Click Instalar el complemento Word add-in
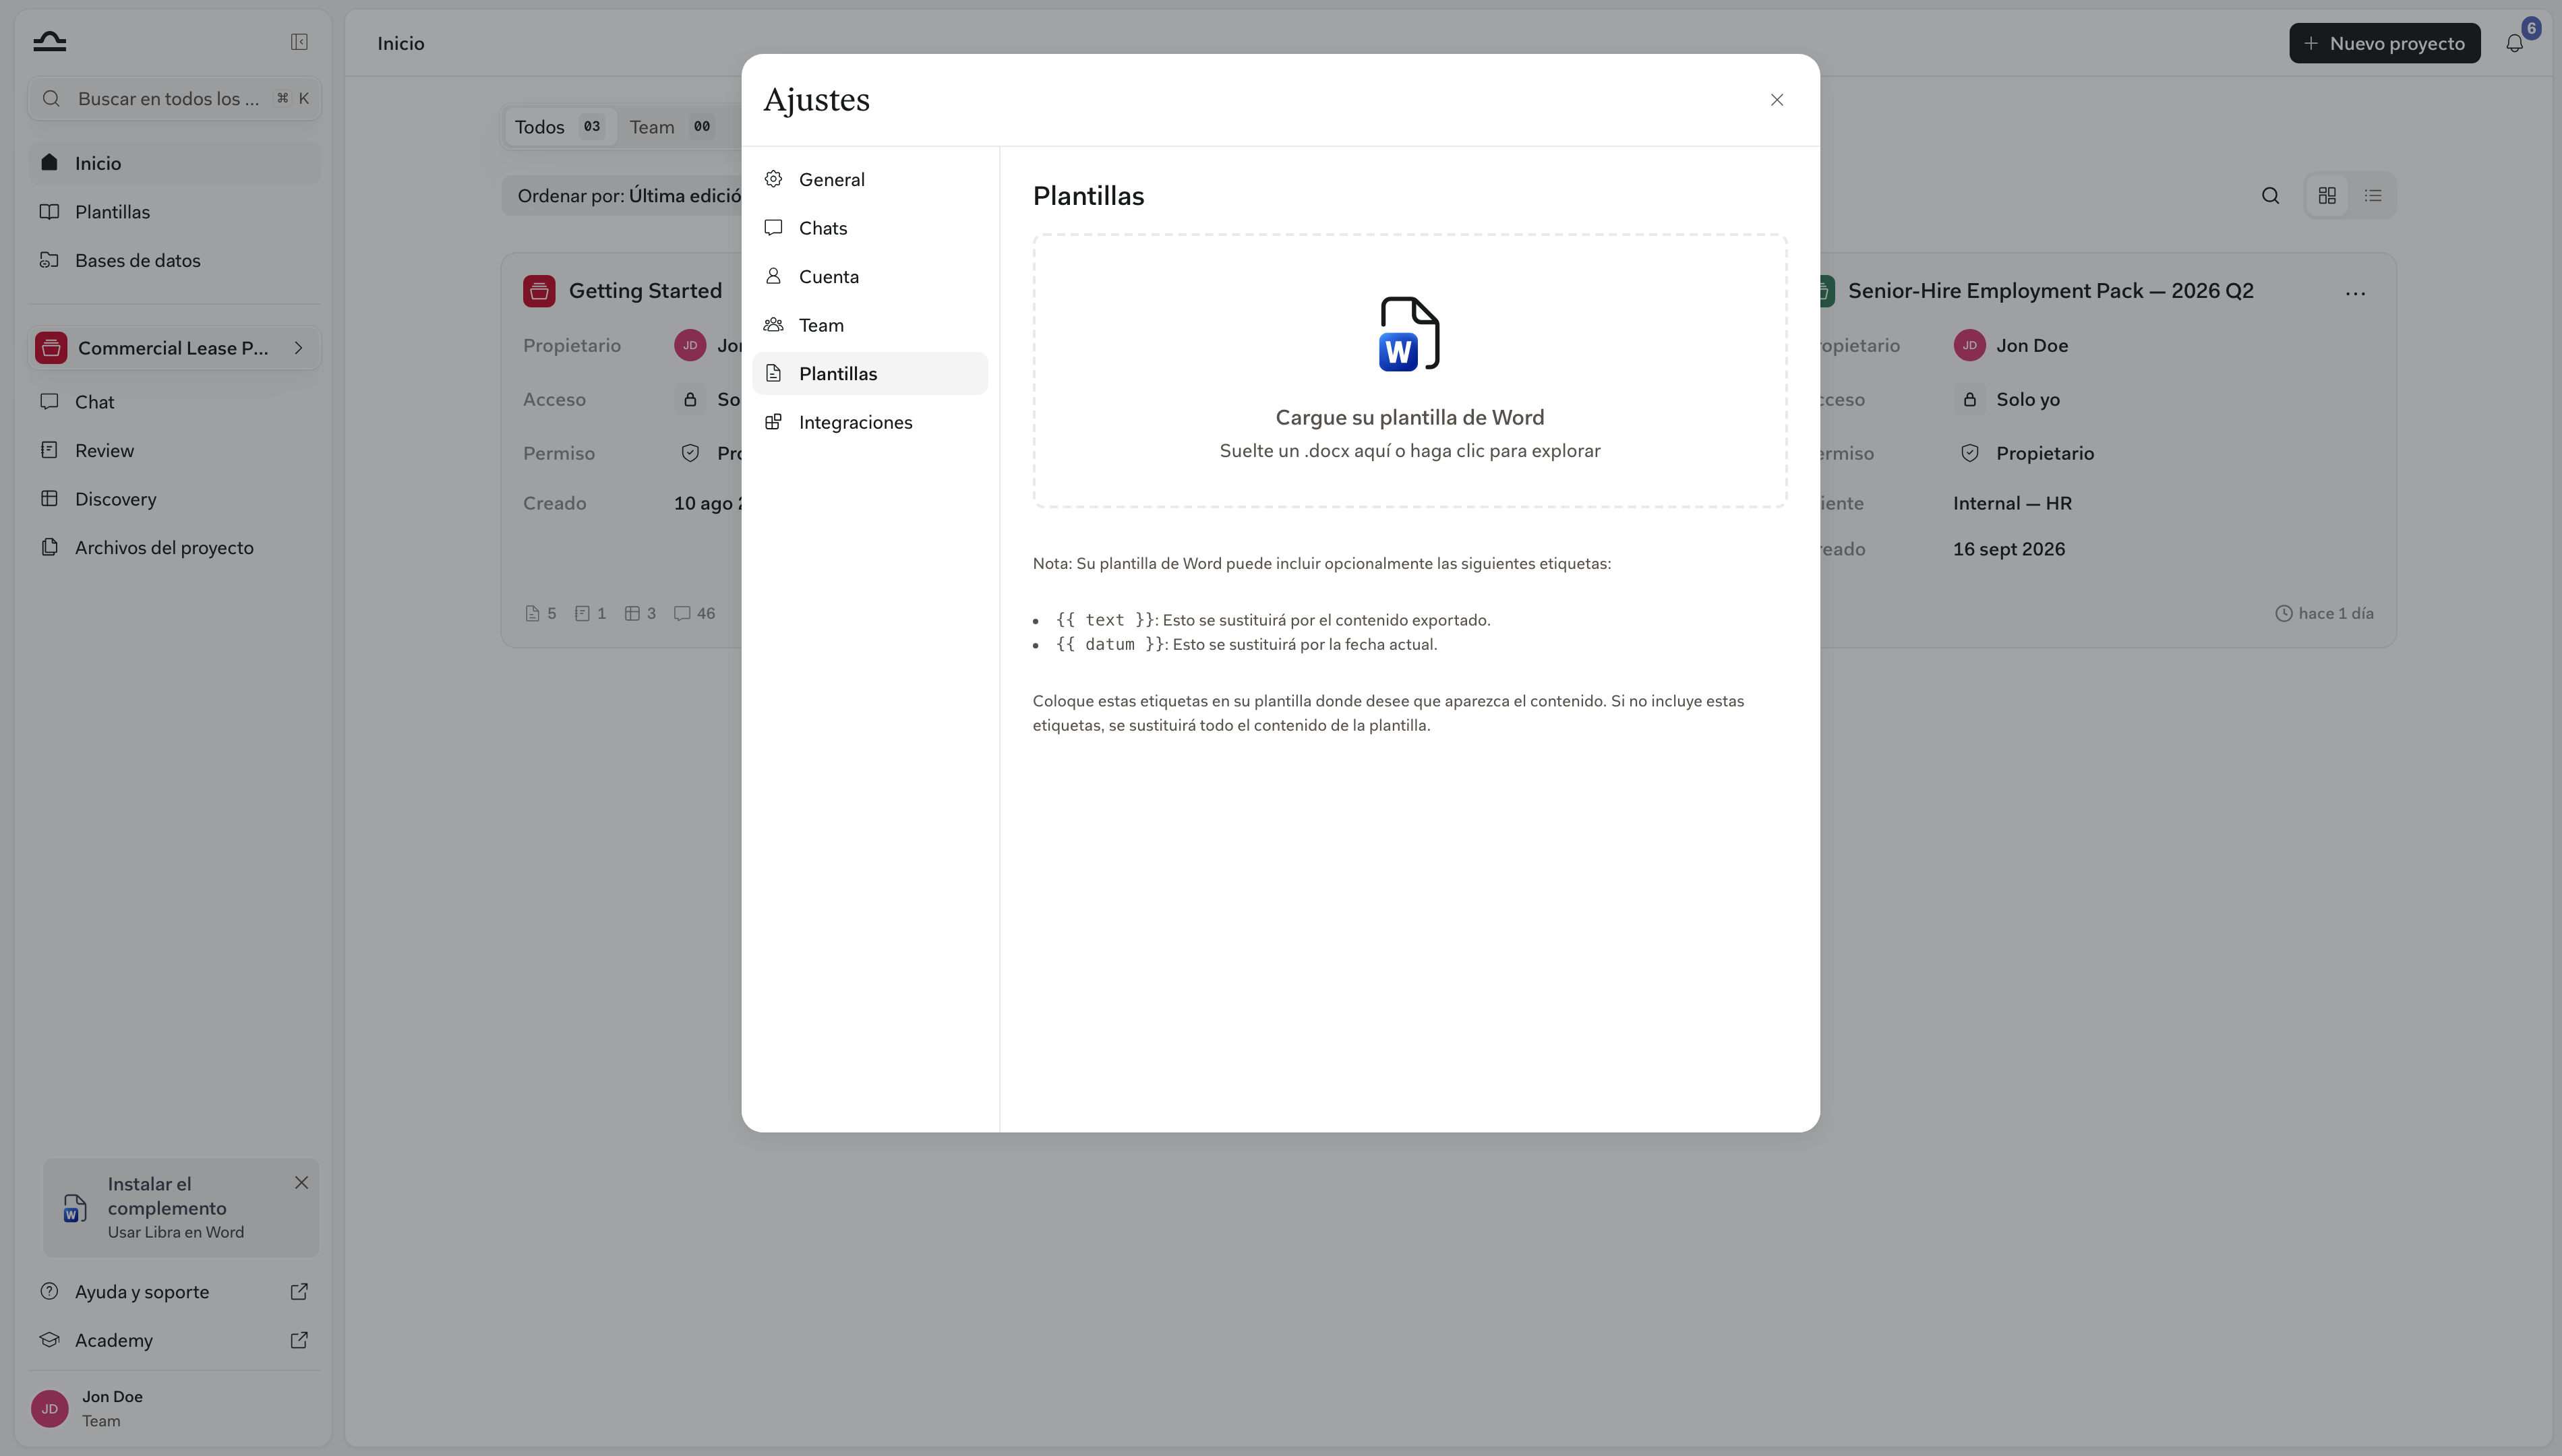2562x1456 pixels. pyautogui.click(x=180, y=1207)
